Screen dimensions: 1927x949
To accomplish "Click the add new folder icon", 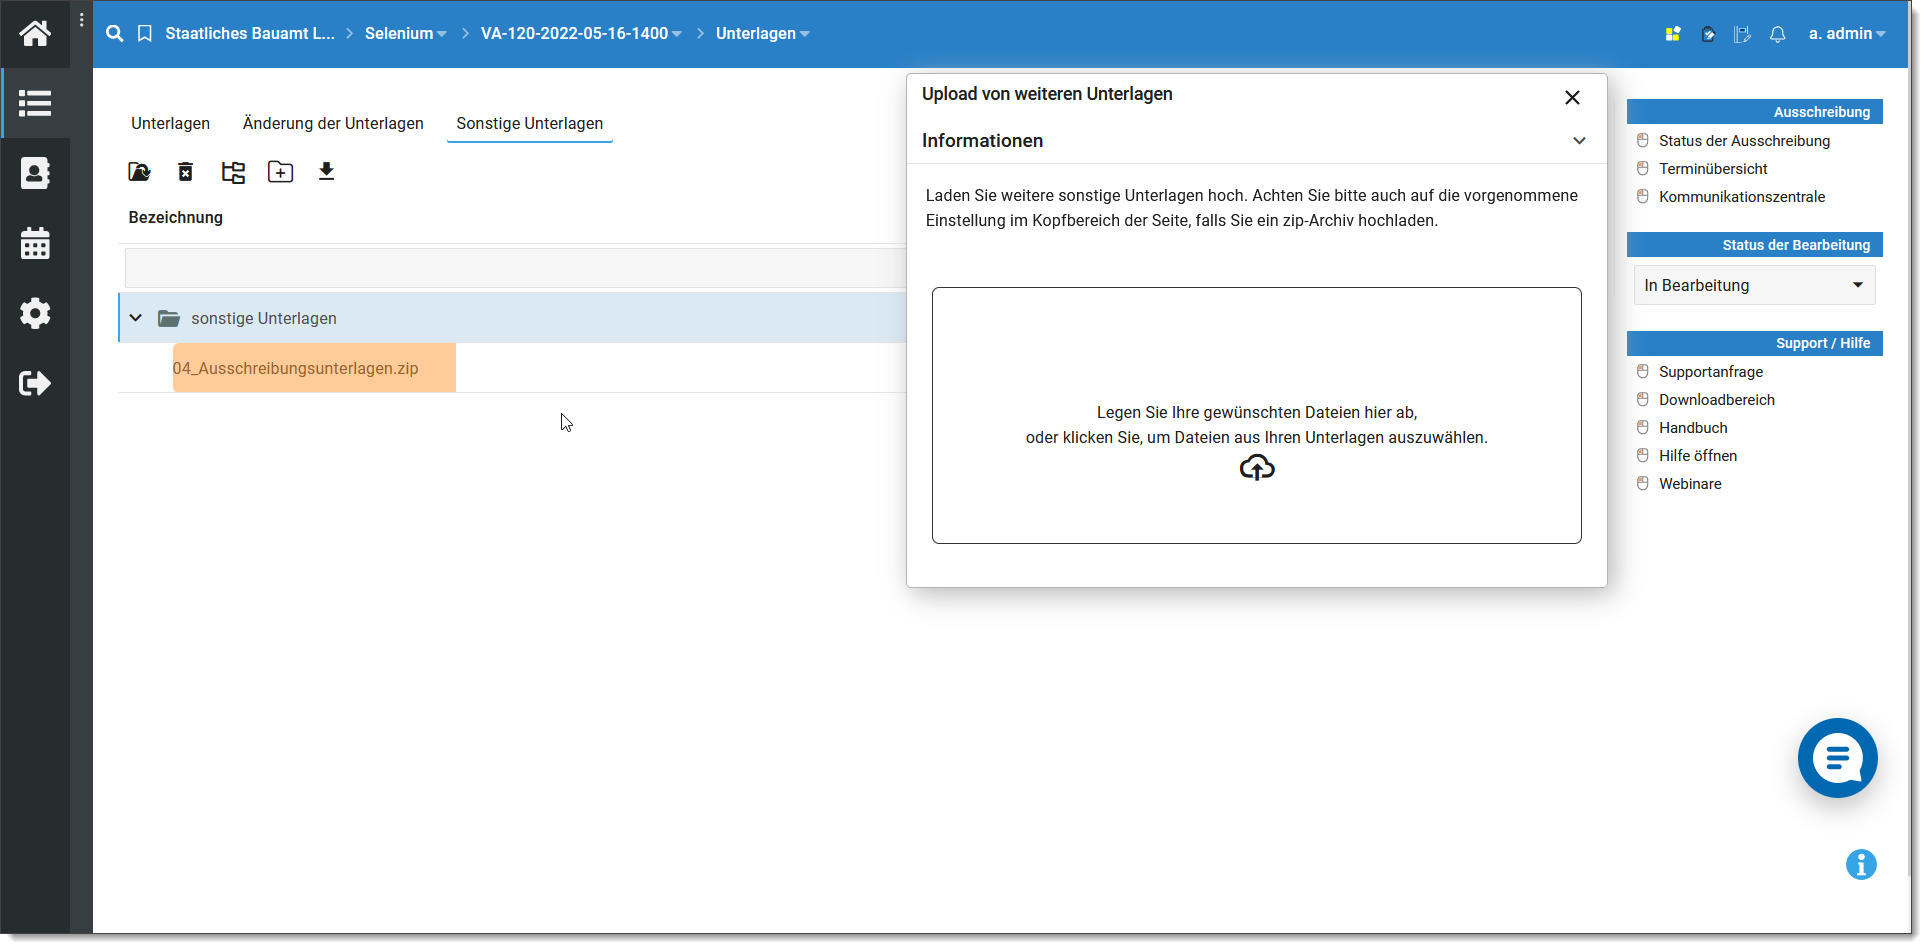I will click(280, 172).
